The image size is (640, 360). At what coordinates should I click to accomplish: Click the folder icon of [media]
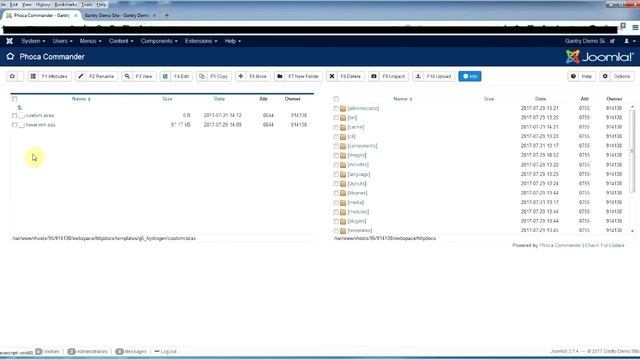[343, 202]
